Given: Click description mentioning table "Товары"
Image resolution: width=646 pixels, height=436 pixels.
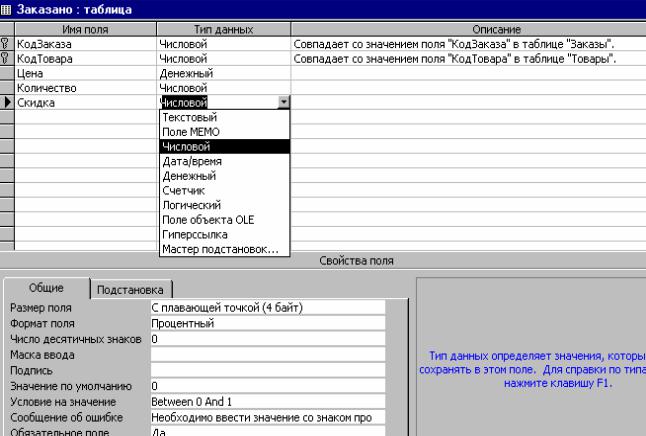Looking at the screenshot, I should [x=469, y=59].
